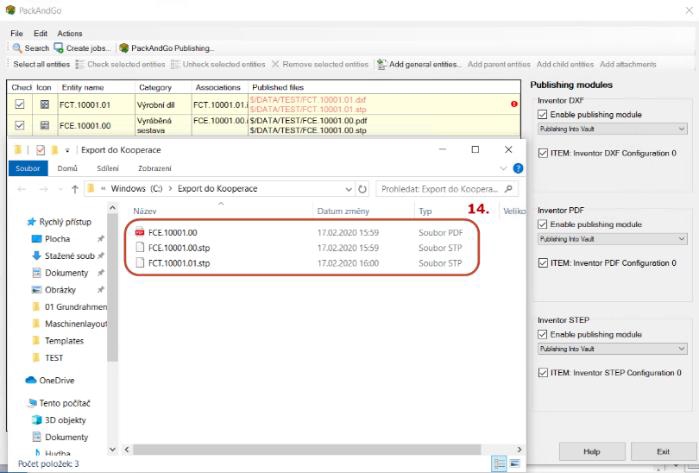Image resolution: width=699 pixels, height=473 pixels.
Task: Open PackAndGo Publishing from the toolbar
Action: tap(124, 47)
